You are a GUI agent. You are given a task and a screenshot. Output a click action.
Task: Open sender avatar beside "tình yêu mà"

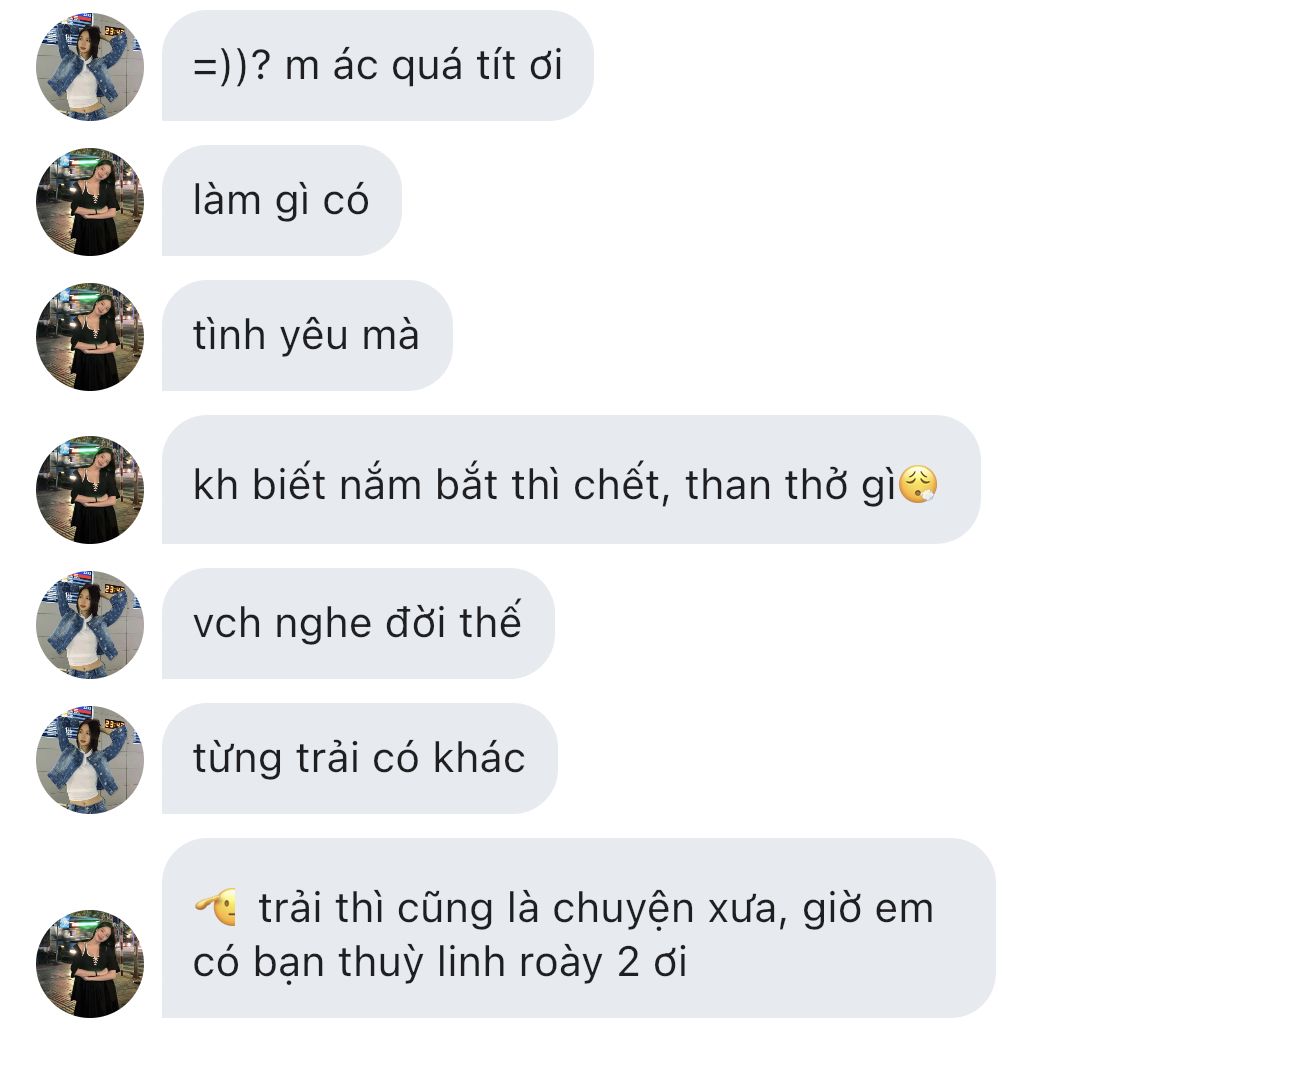pos(90,336)
